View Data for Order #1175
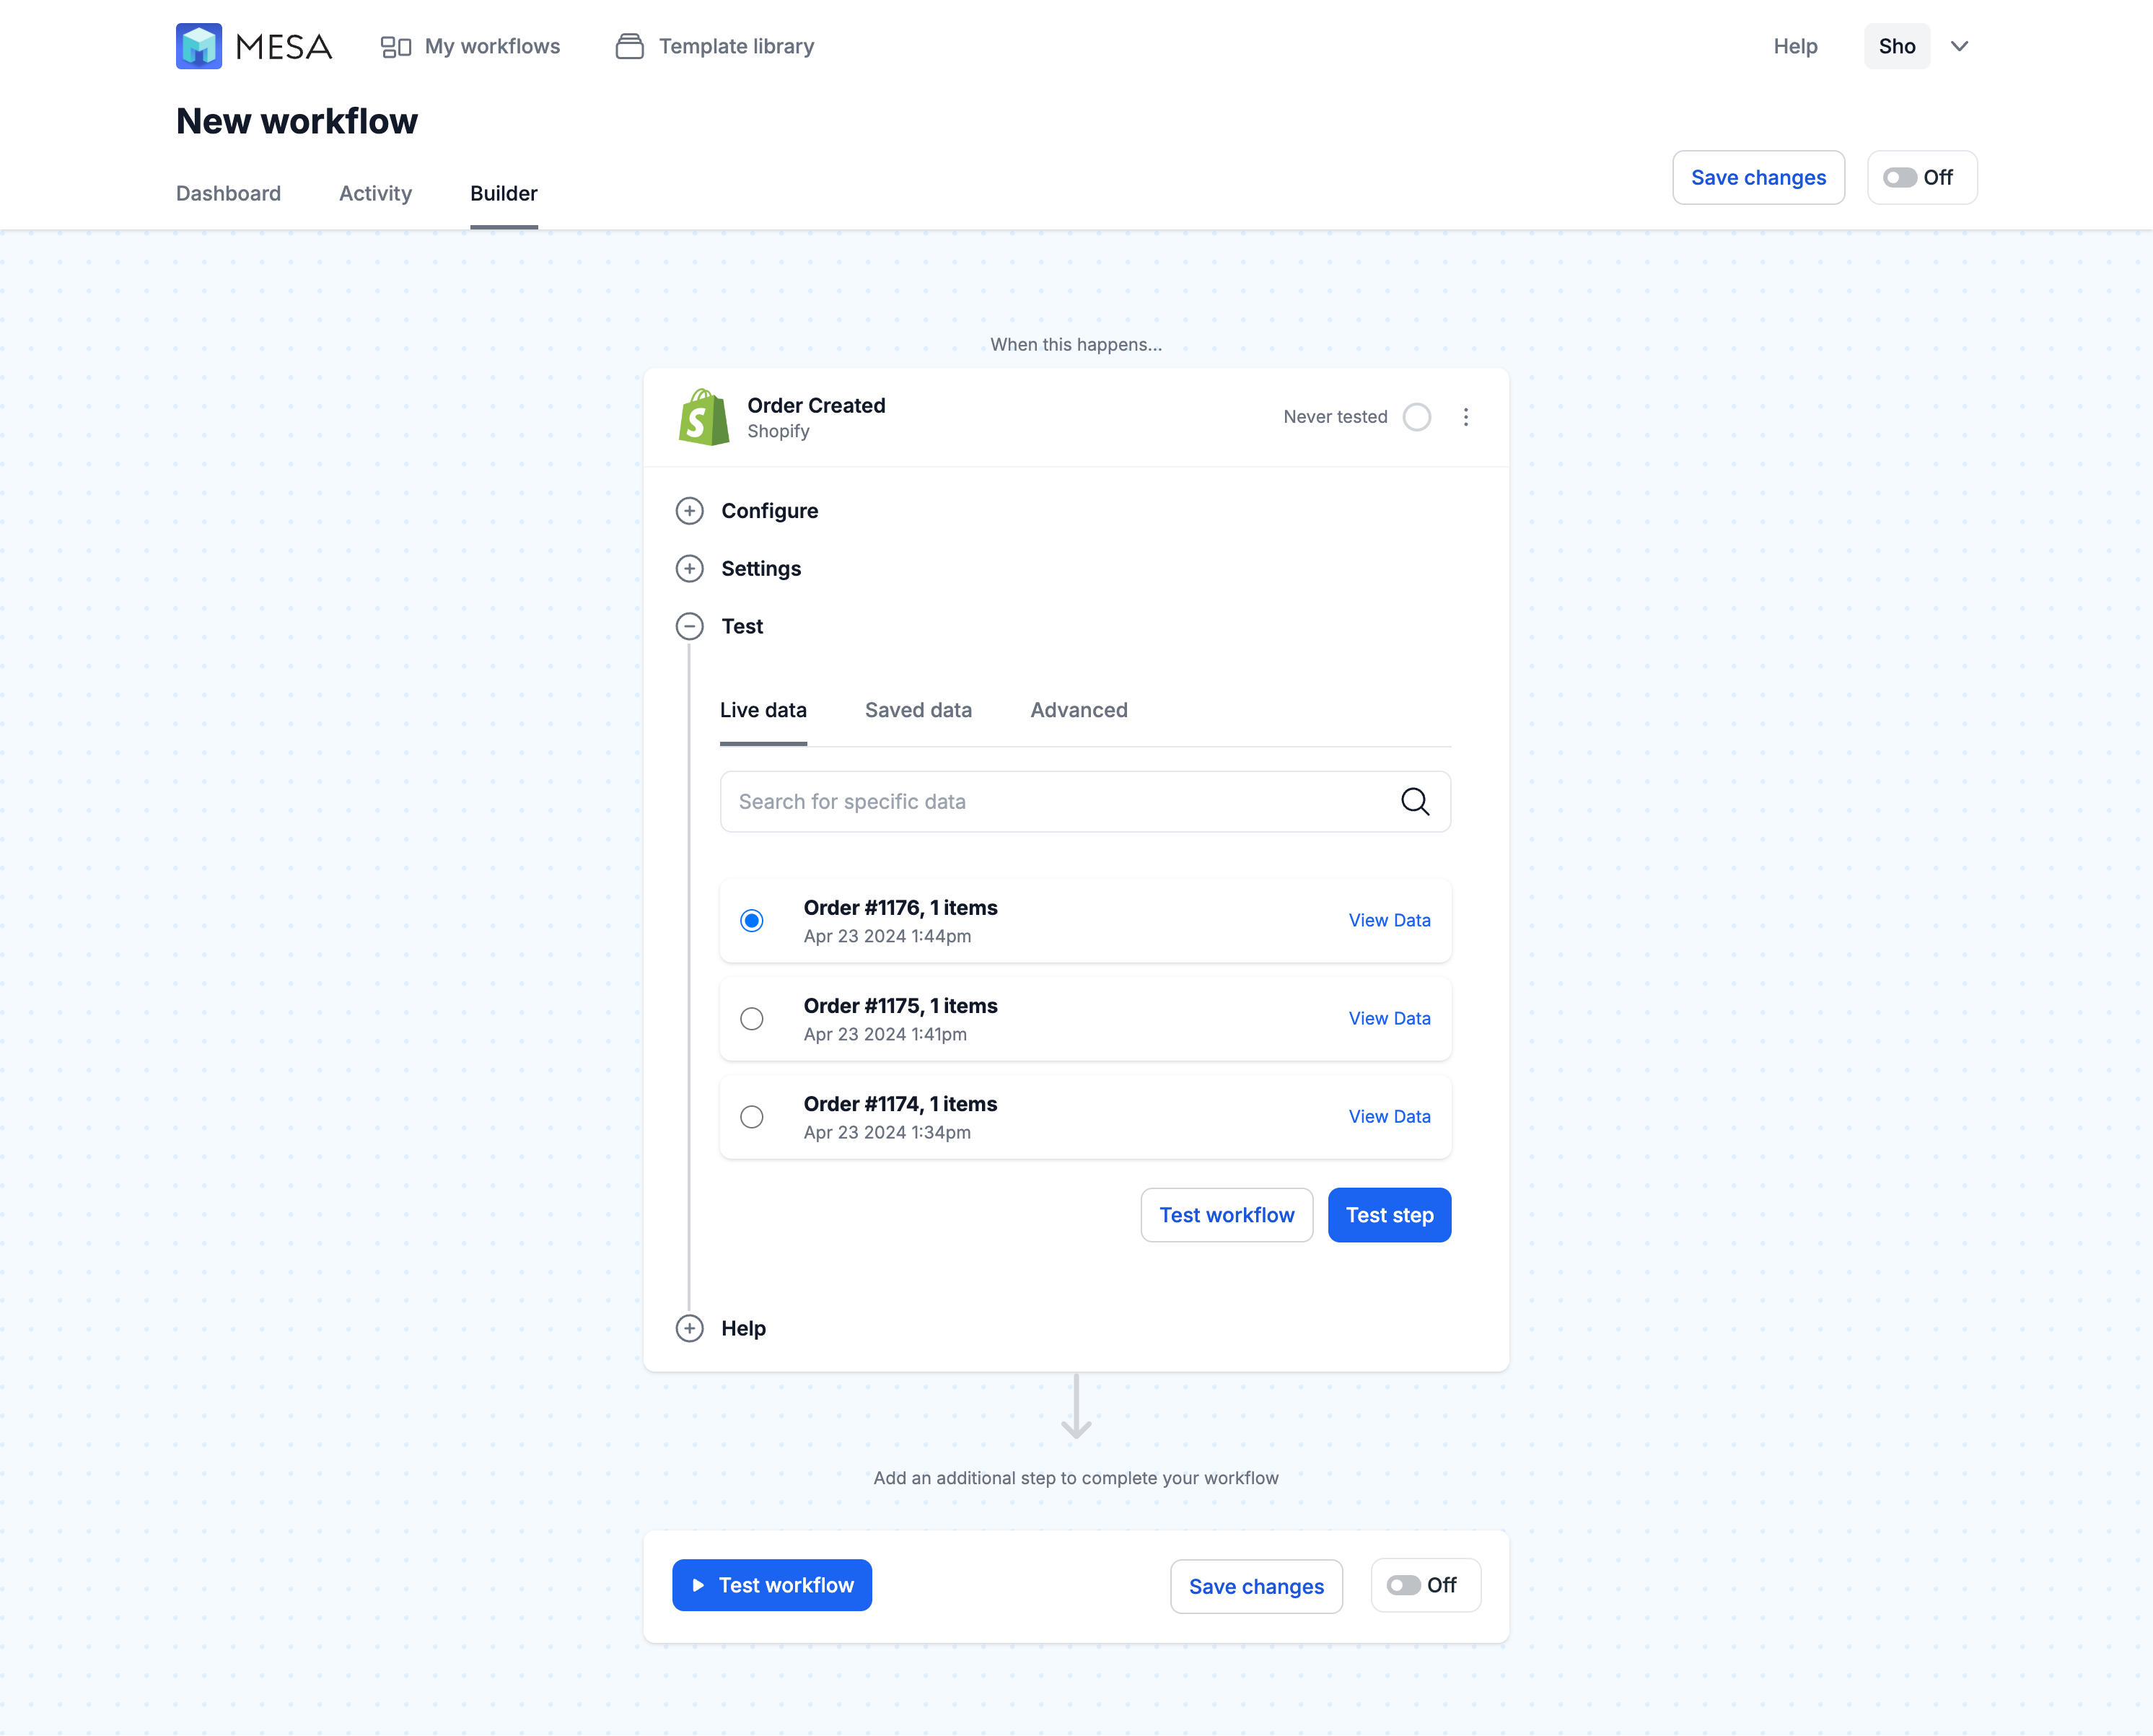The height and width of the screenshot is (1736, 2153). pos(1389,1018)
